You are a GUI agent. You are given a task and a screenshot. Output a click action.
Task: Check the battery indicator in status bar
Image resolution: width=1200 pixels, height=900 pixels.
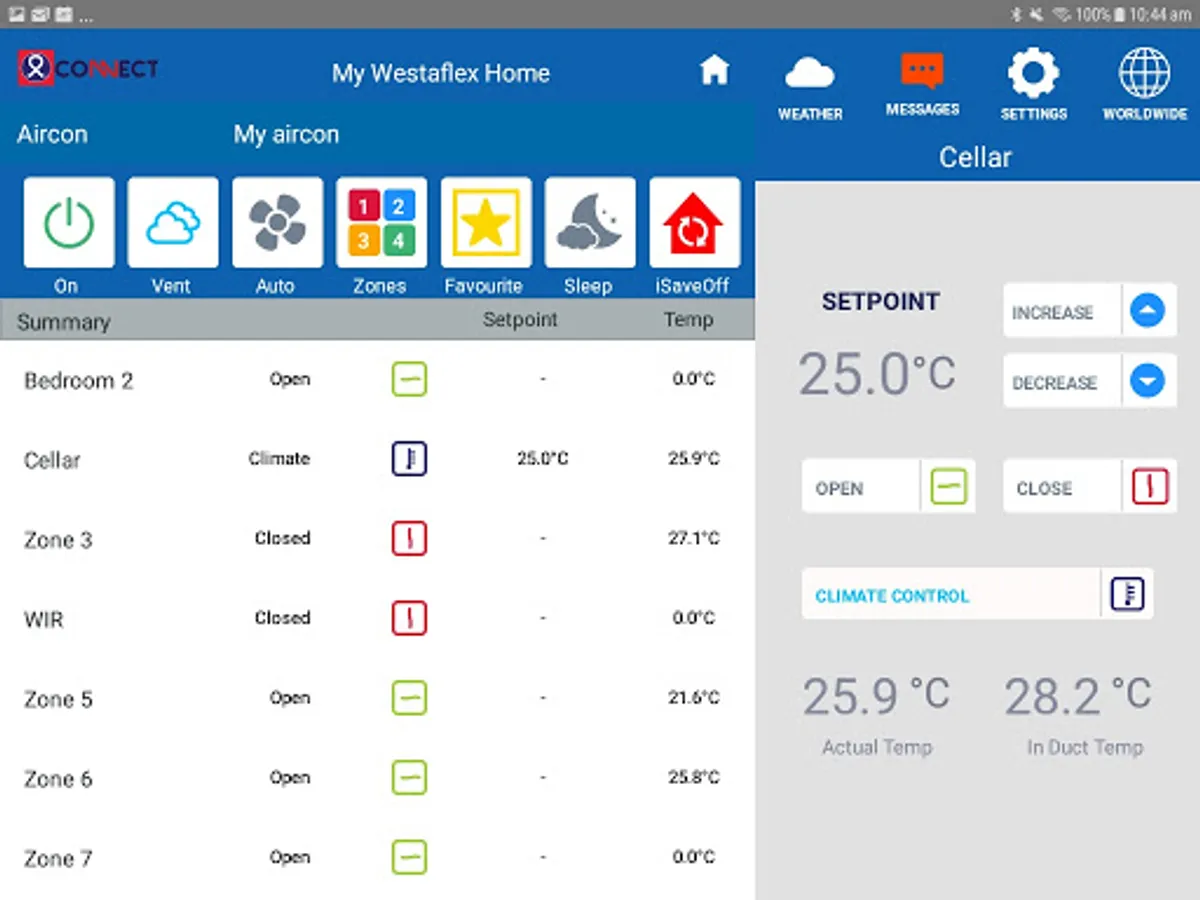1120,15
